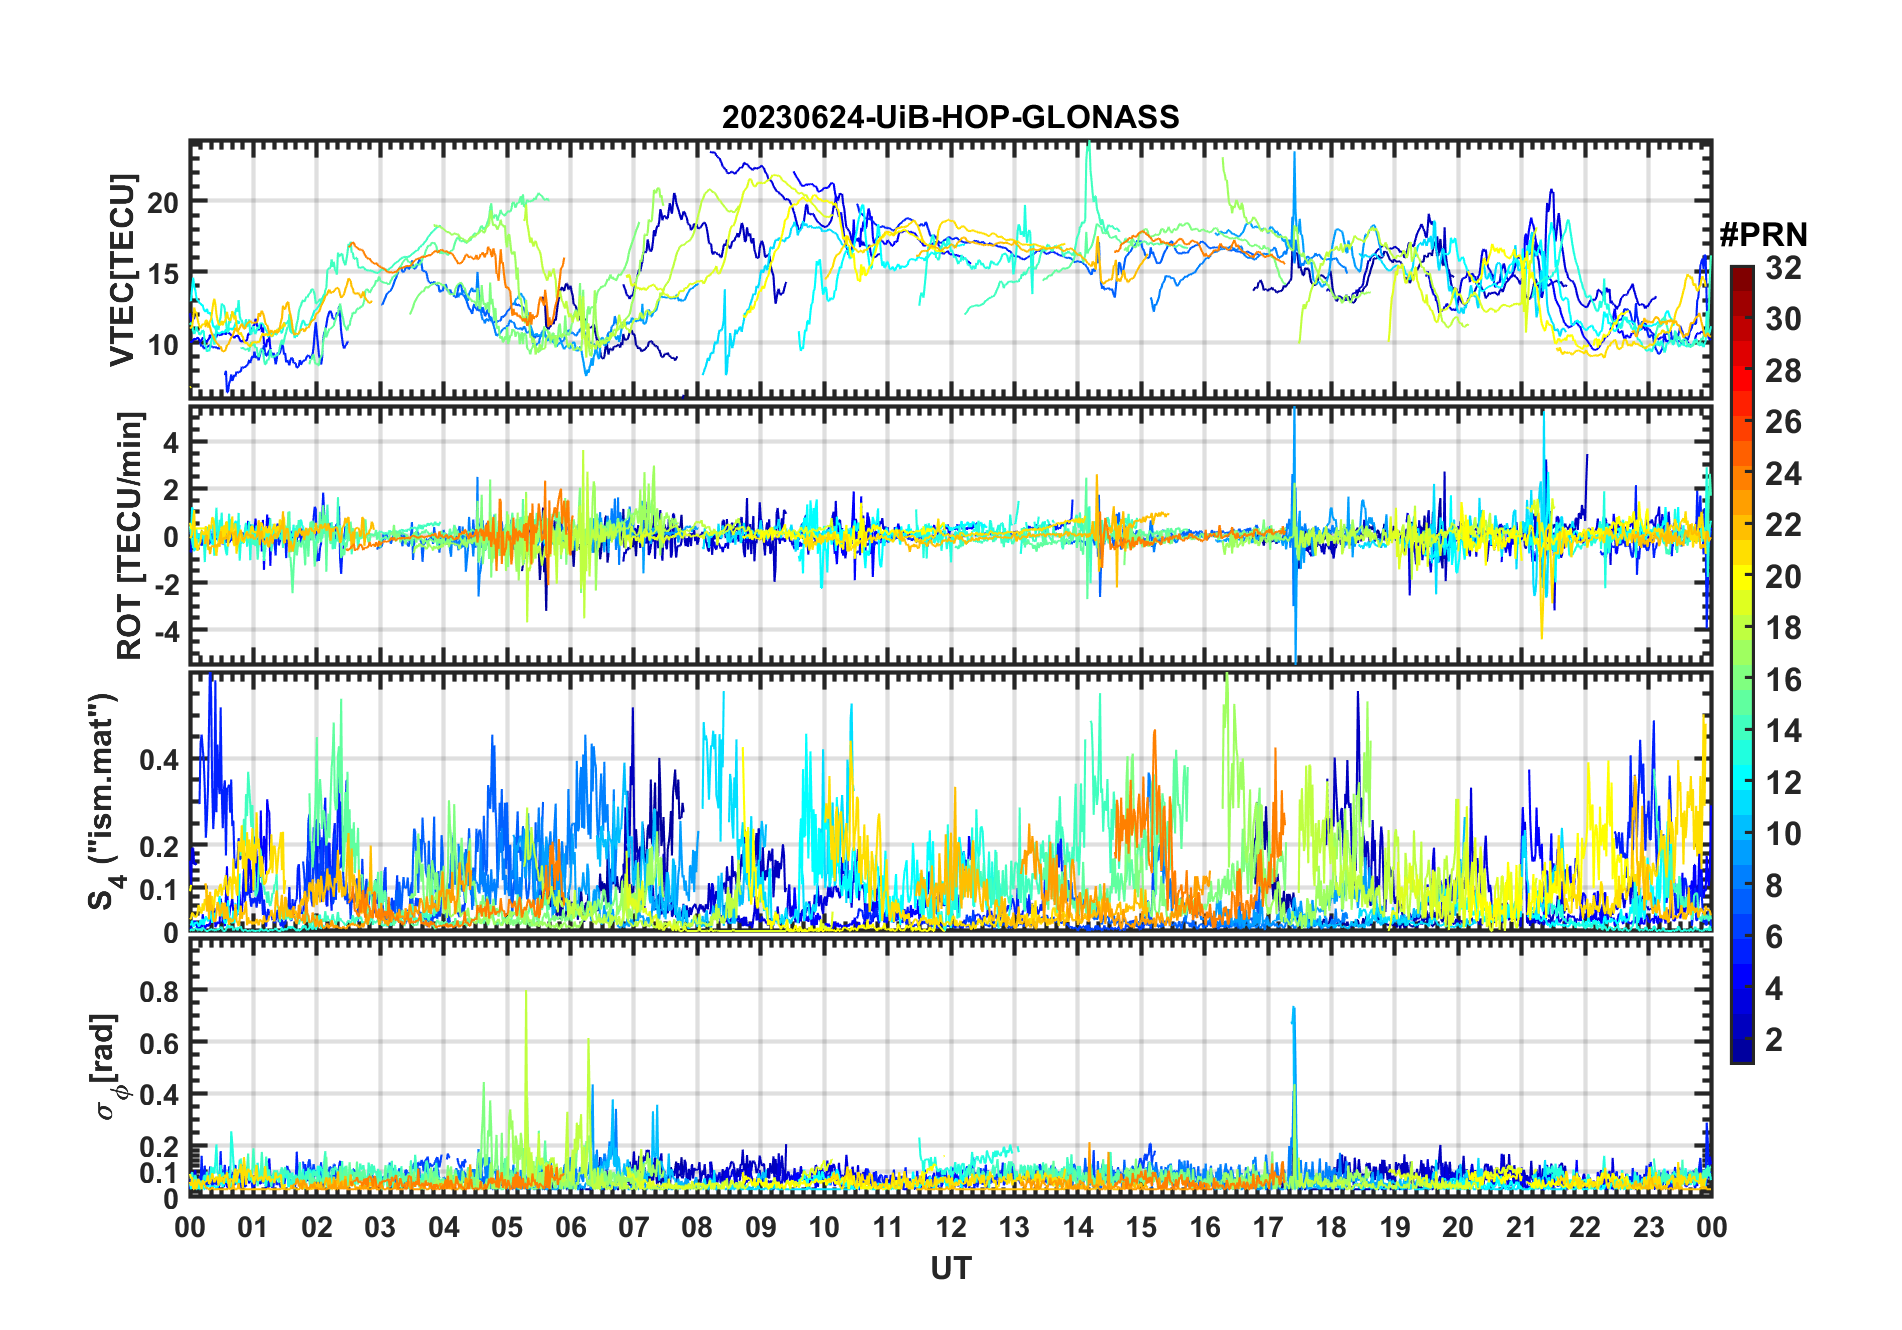Click the VTEC y-axis tick 10

click(x=163, y=345)
